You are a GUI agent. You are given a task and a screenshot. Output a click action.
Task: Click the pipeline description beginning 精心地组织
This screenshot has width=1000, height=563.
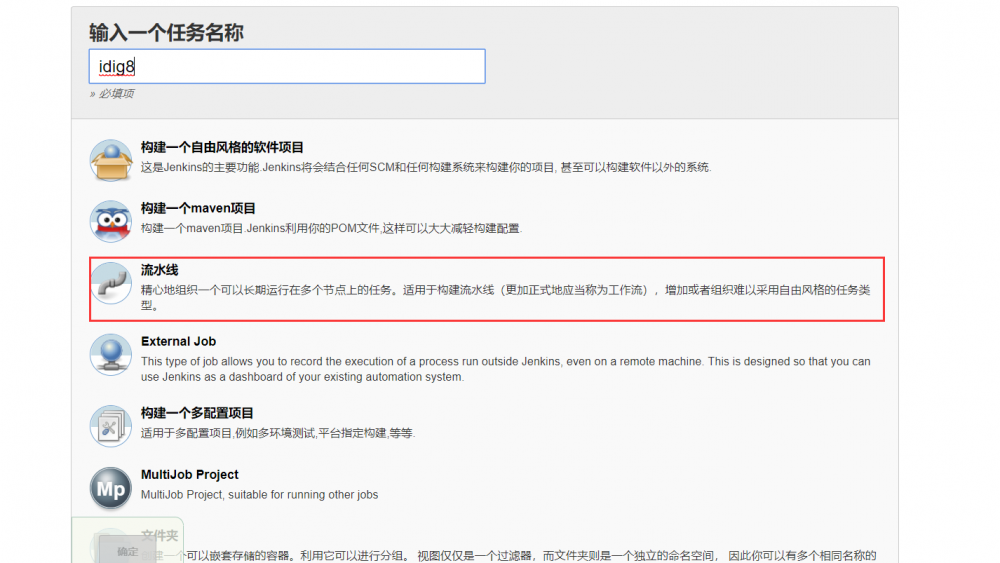pyautogui.click(x=505, y=297)
